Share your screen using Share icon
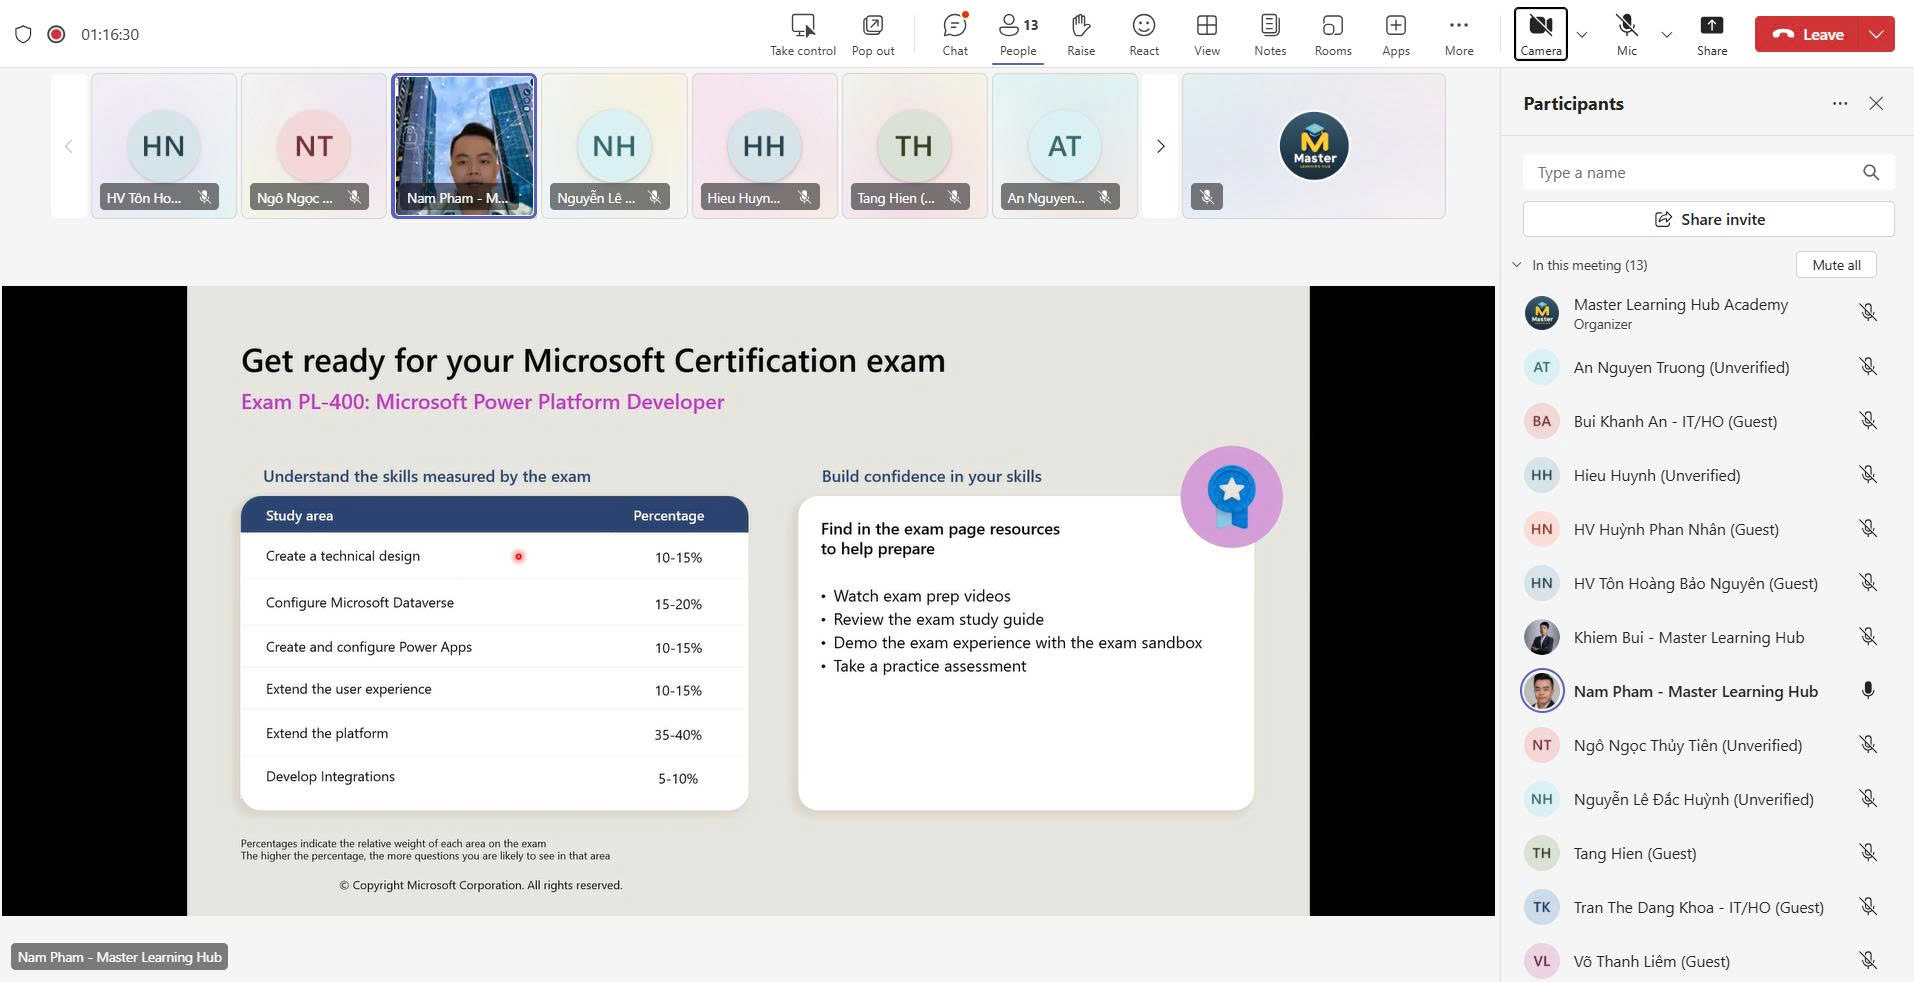1914x982 pixels. (x=1711, y=34)
